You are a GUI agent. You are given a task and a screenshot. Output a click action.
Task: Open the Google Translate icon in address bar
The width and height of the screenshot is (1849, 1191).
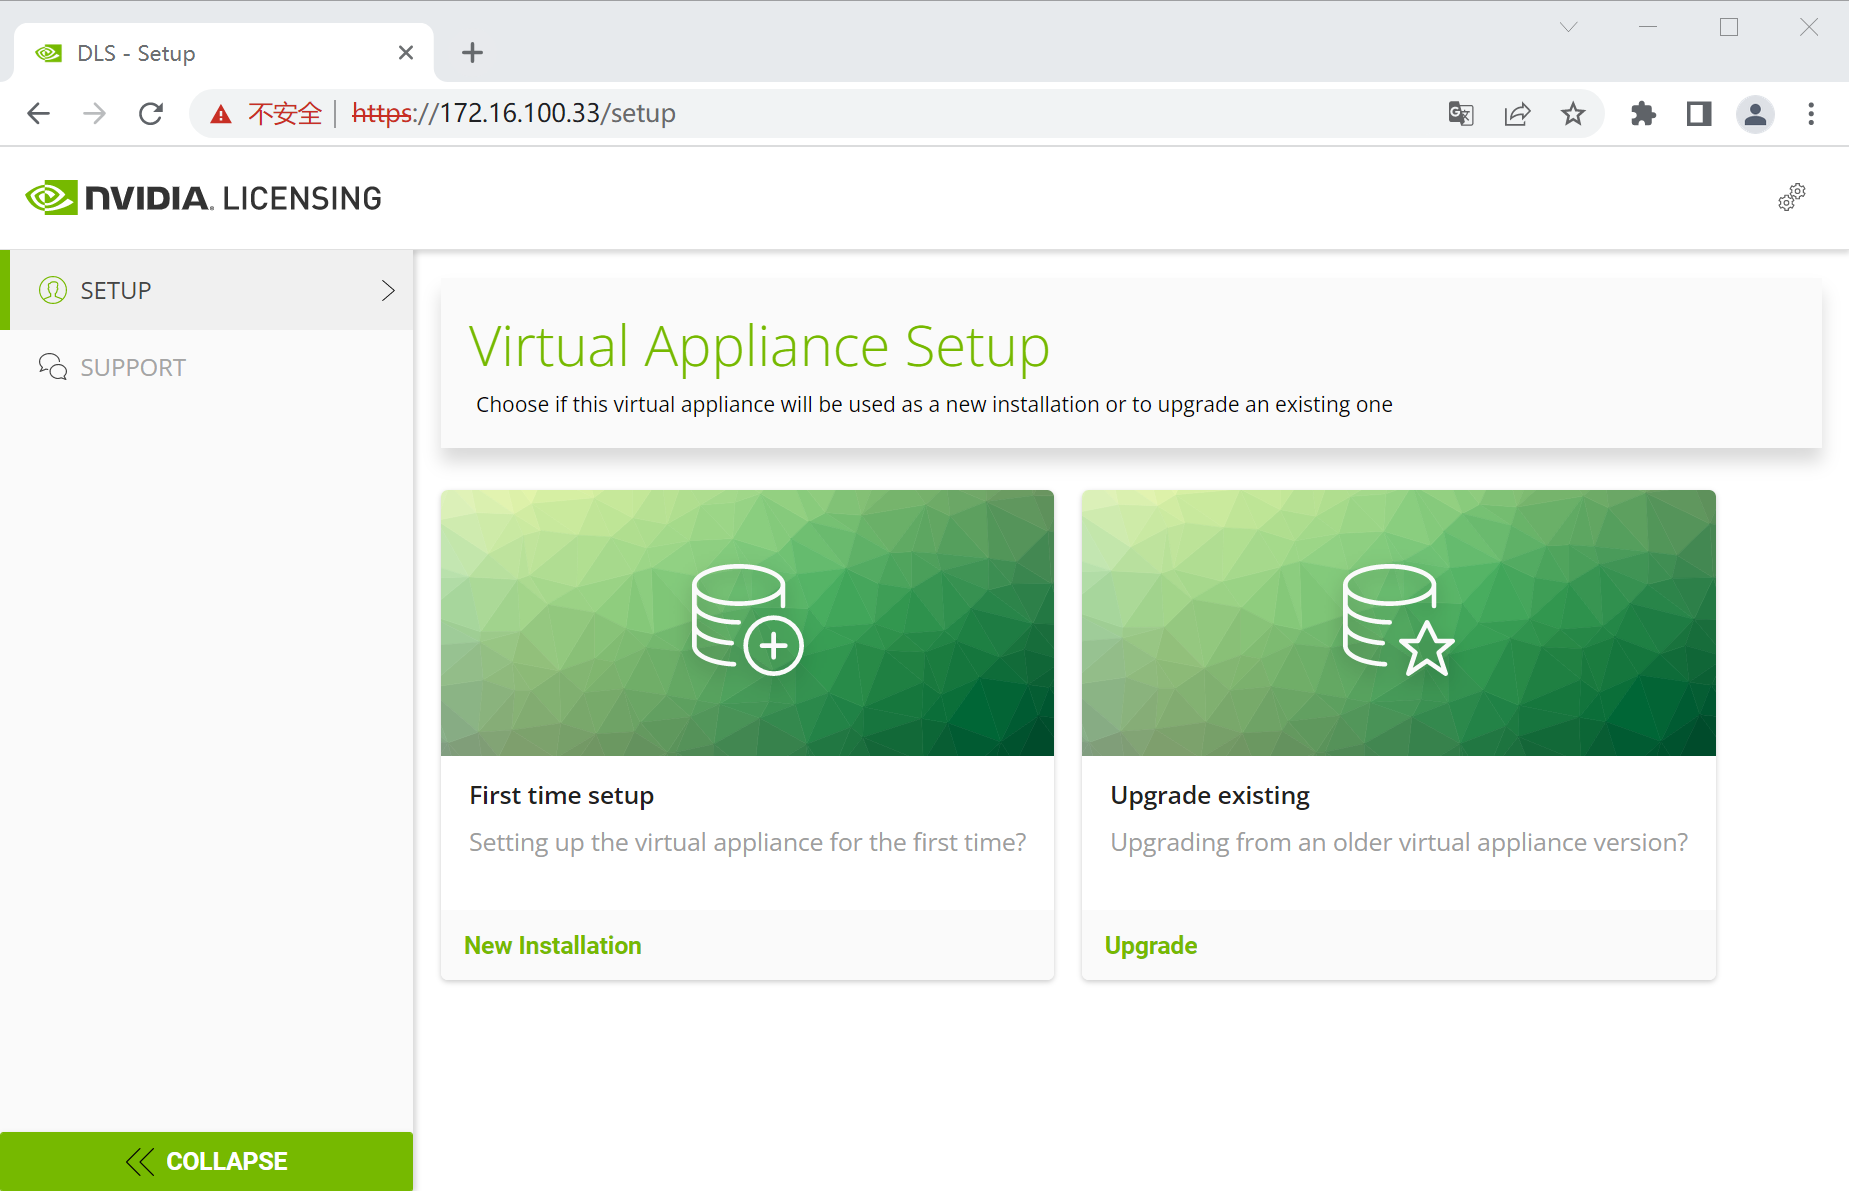(1460, 113)
